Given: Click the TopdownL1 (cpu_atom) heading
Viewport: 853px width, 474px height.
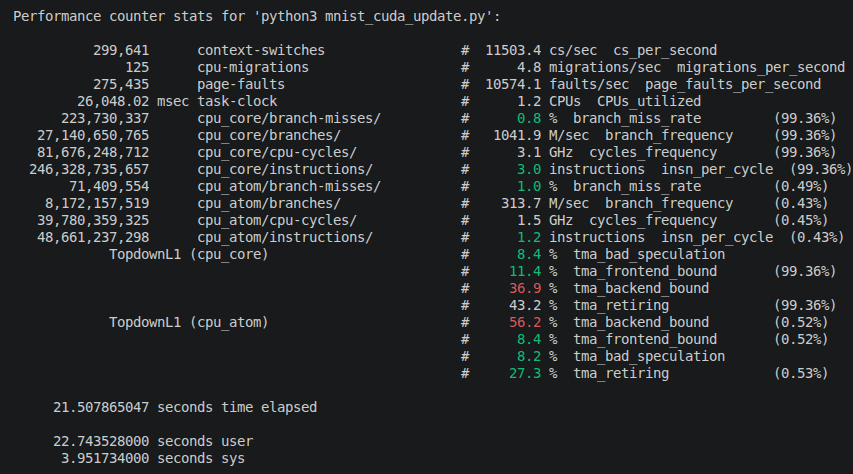Looking at the screenshot, I should tap(188, 323).
